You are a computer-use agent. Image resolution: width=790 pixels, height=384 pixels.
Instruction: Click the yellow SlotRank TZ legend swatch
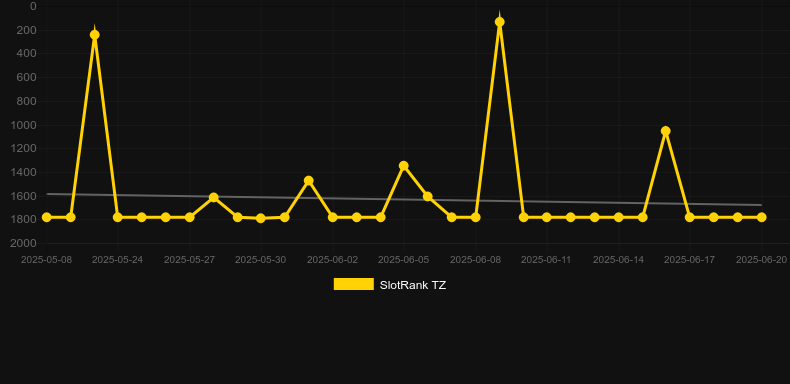pyautogui.click(x=354, y=284)
